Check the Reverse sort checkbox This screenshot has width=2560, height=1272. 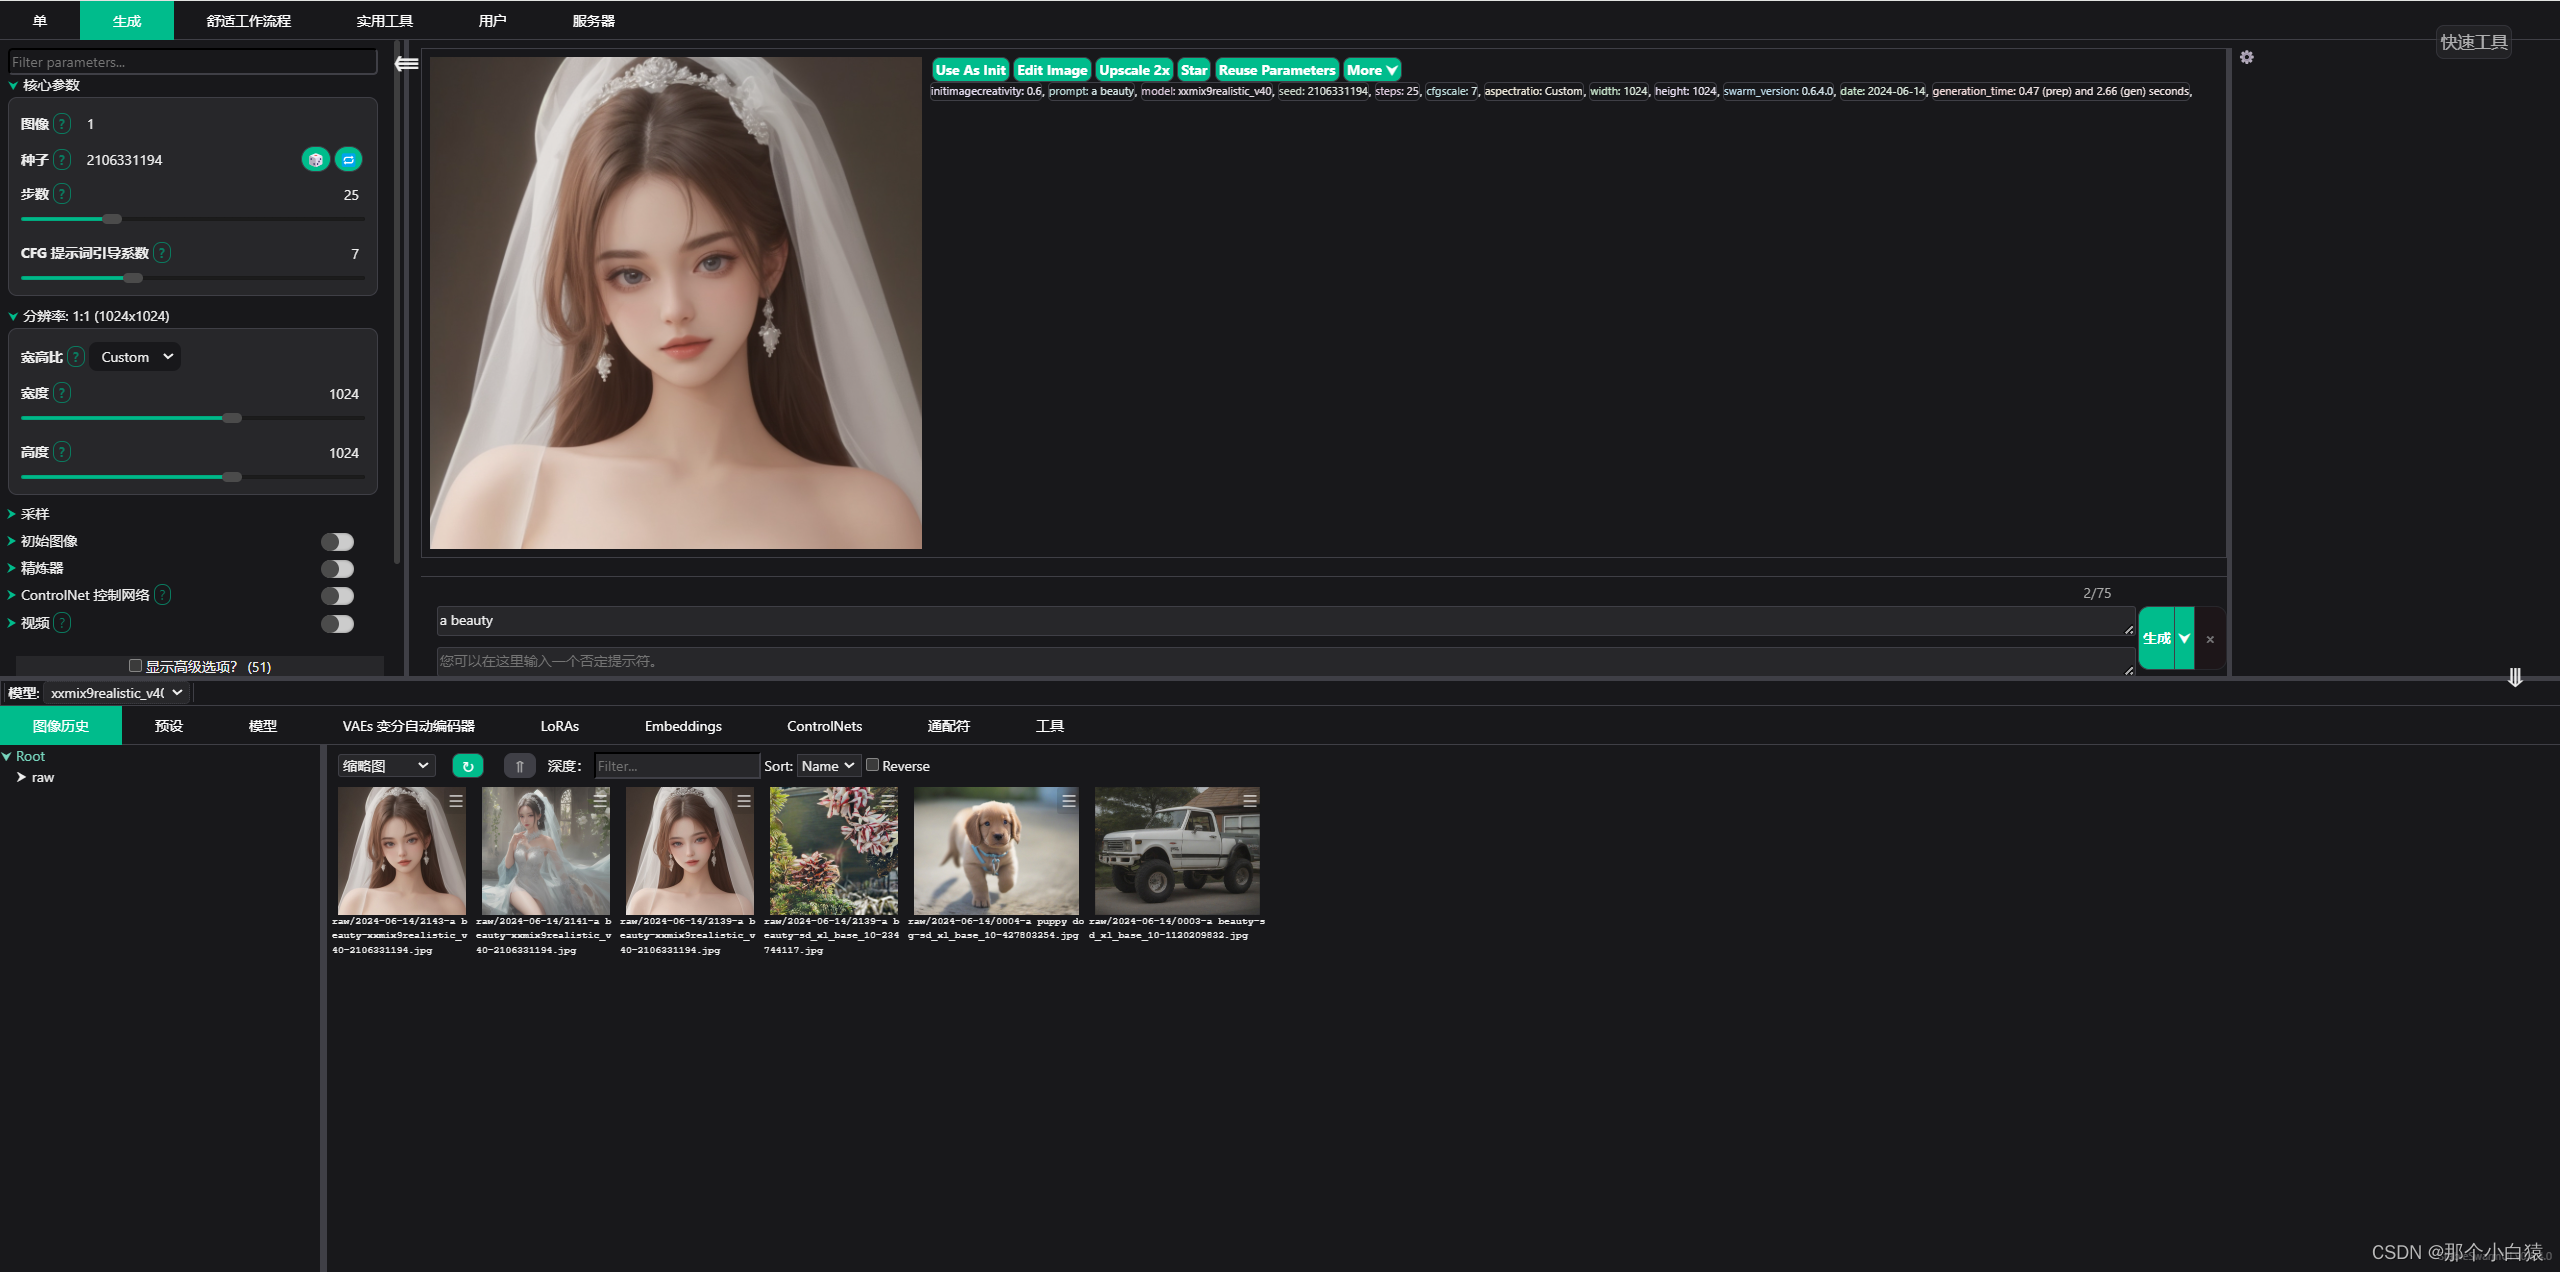click(x=872, y=765)
